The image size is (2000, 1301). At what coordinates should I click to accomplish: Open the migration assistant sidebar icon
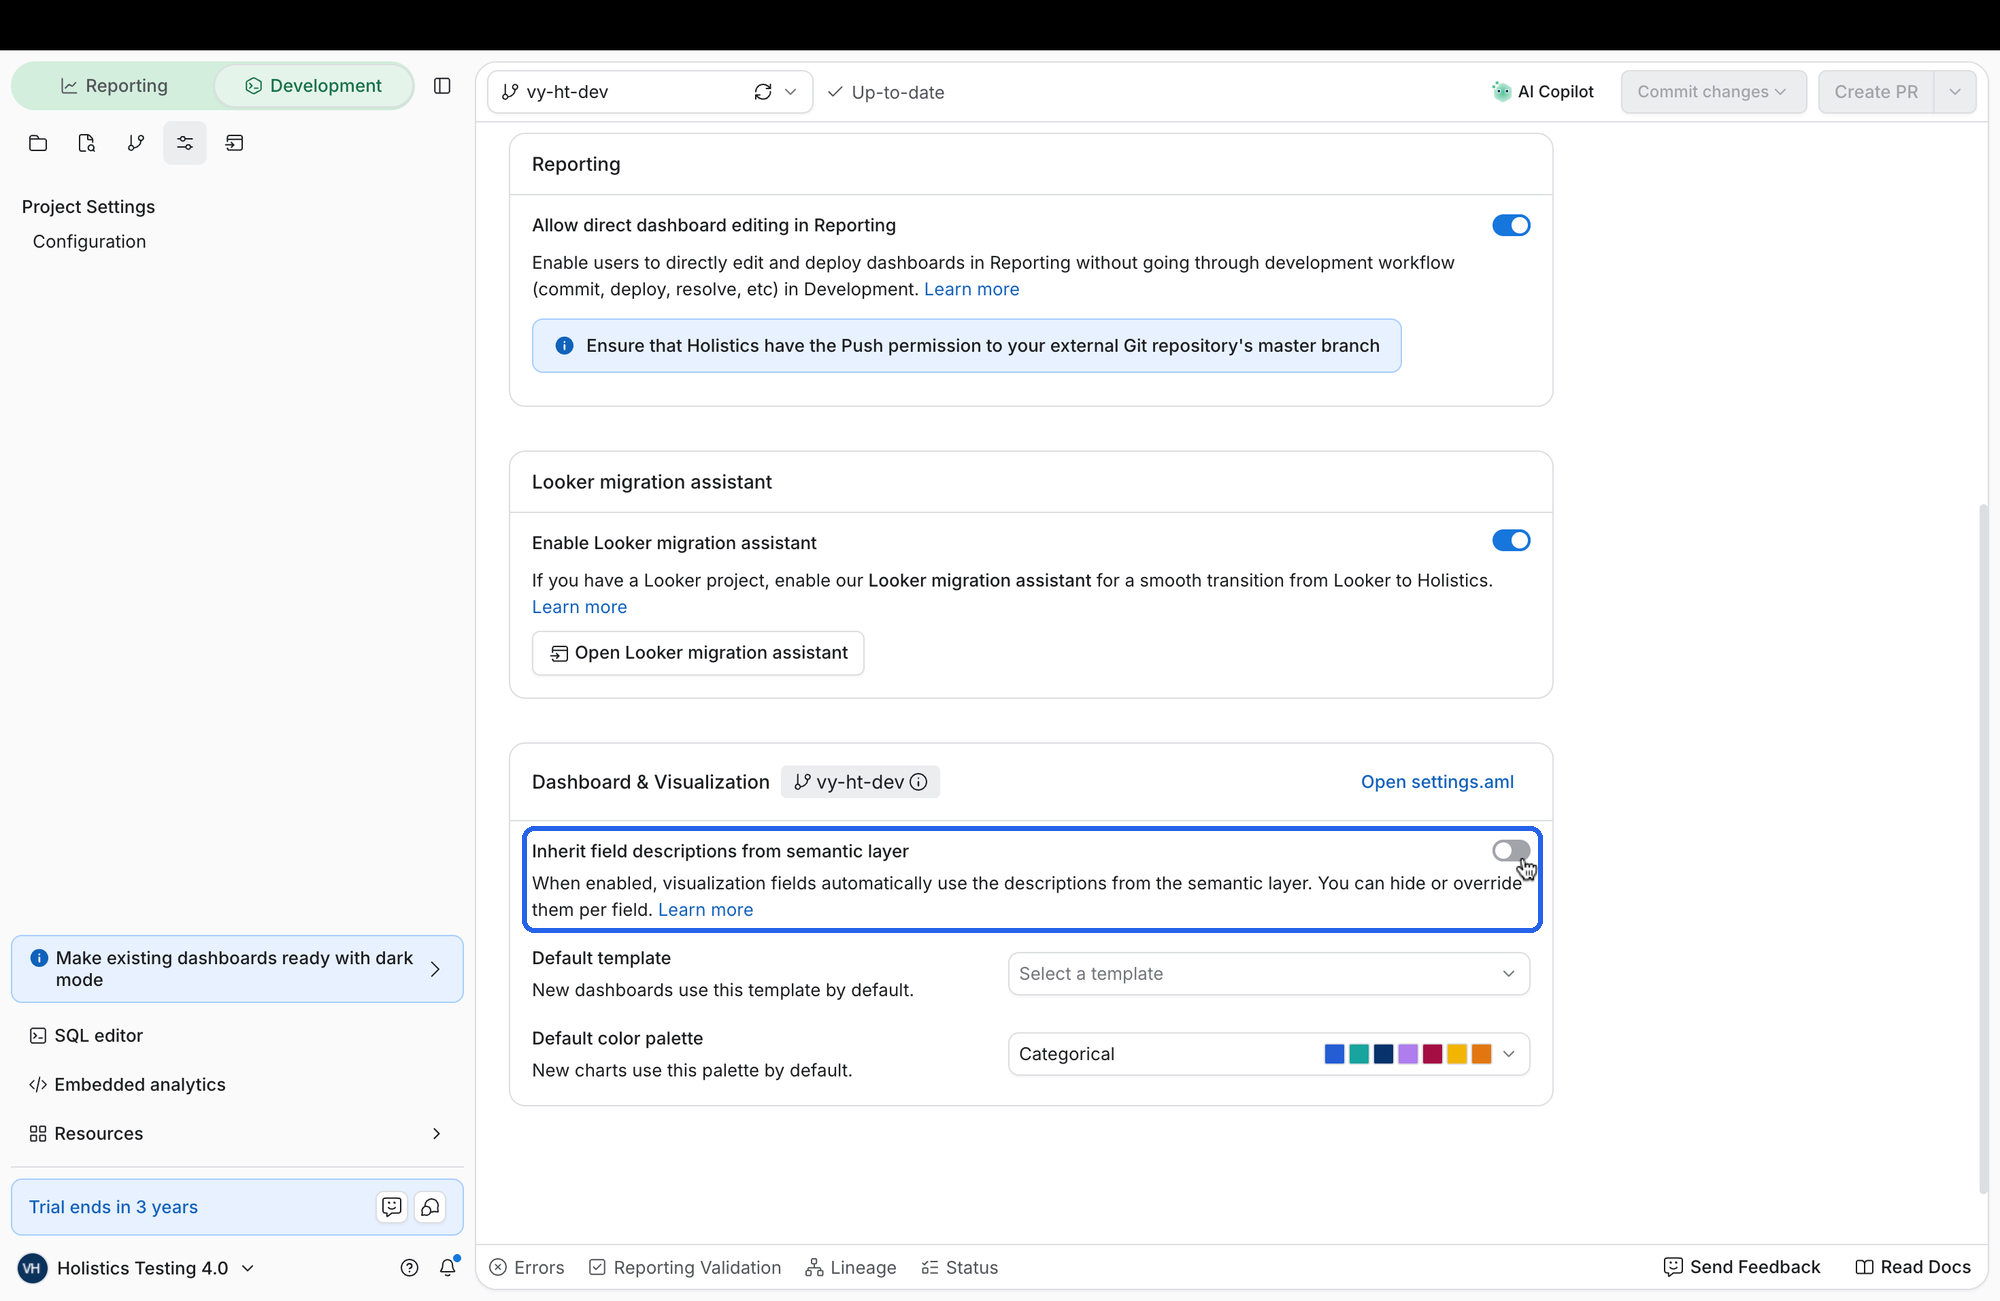pyautogui.click(x=234, y=143)
